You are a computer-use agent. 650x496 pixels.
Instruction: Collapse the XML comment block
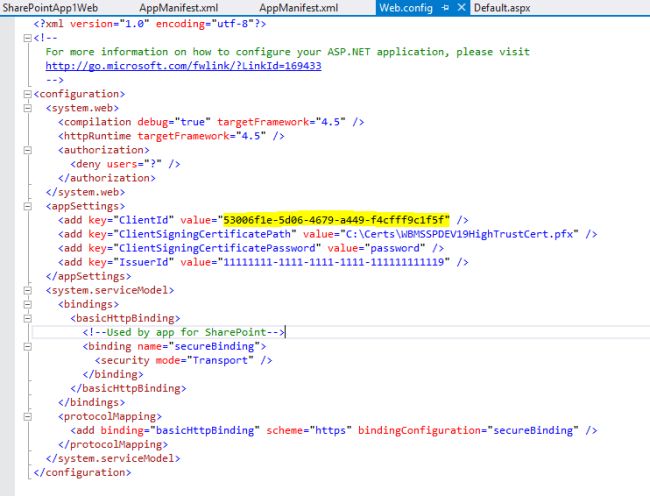(x=27, y=38)
